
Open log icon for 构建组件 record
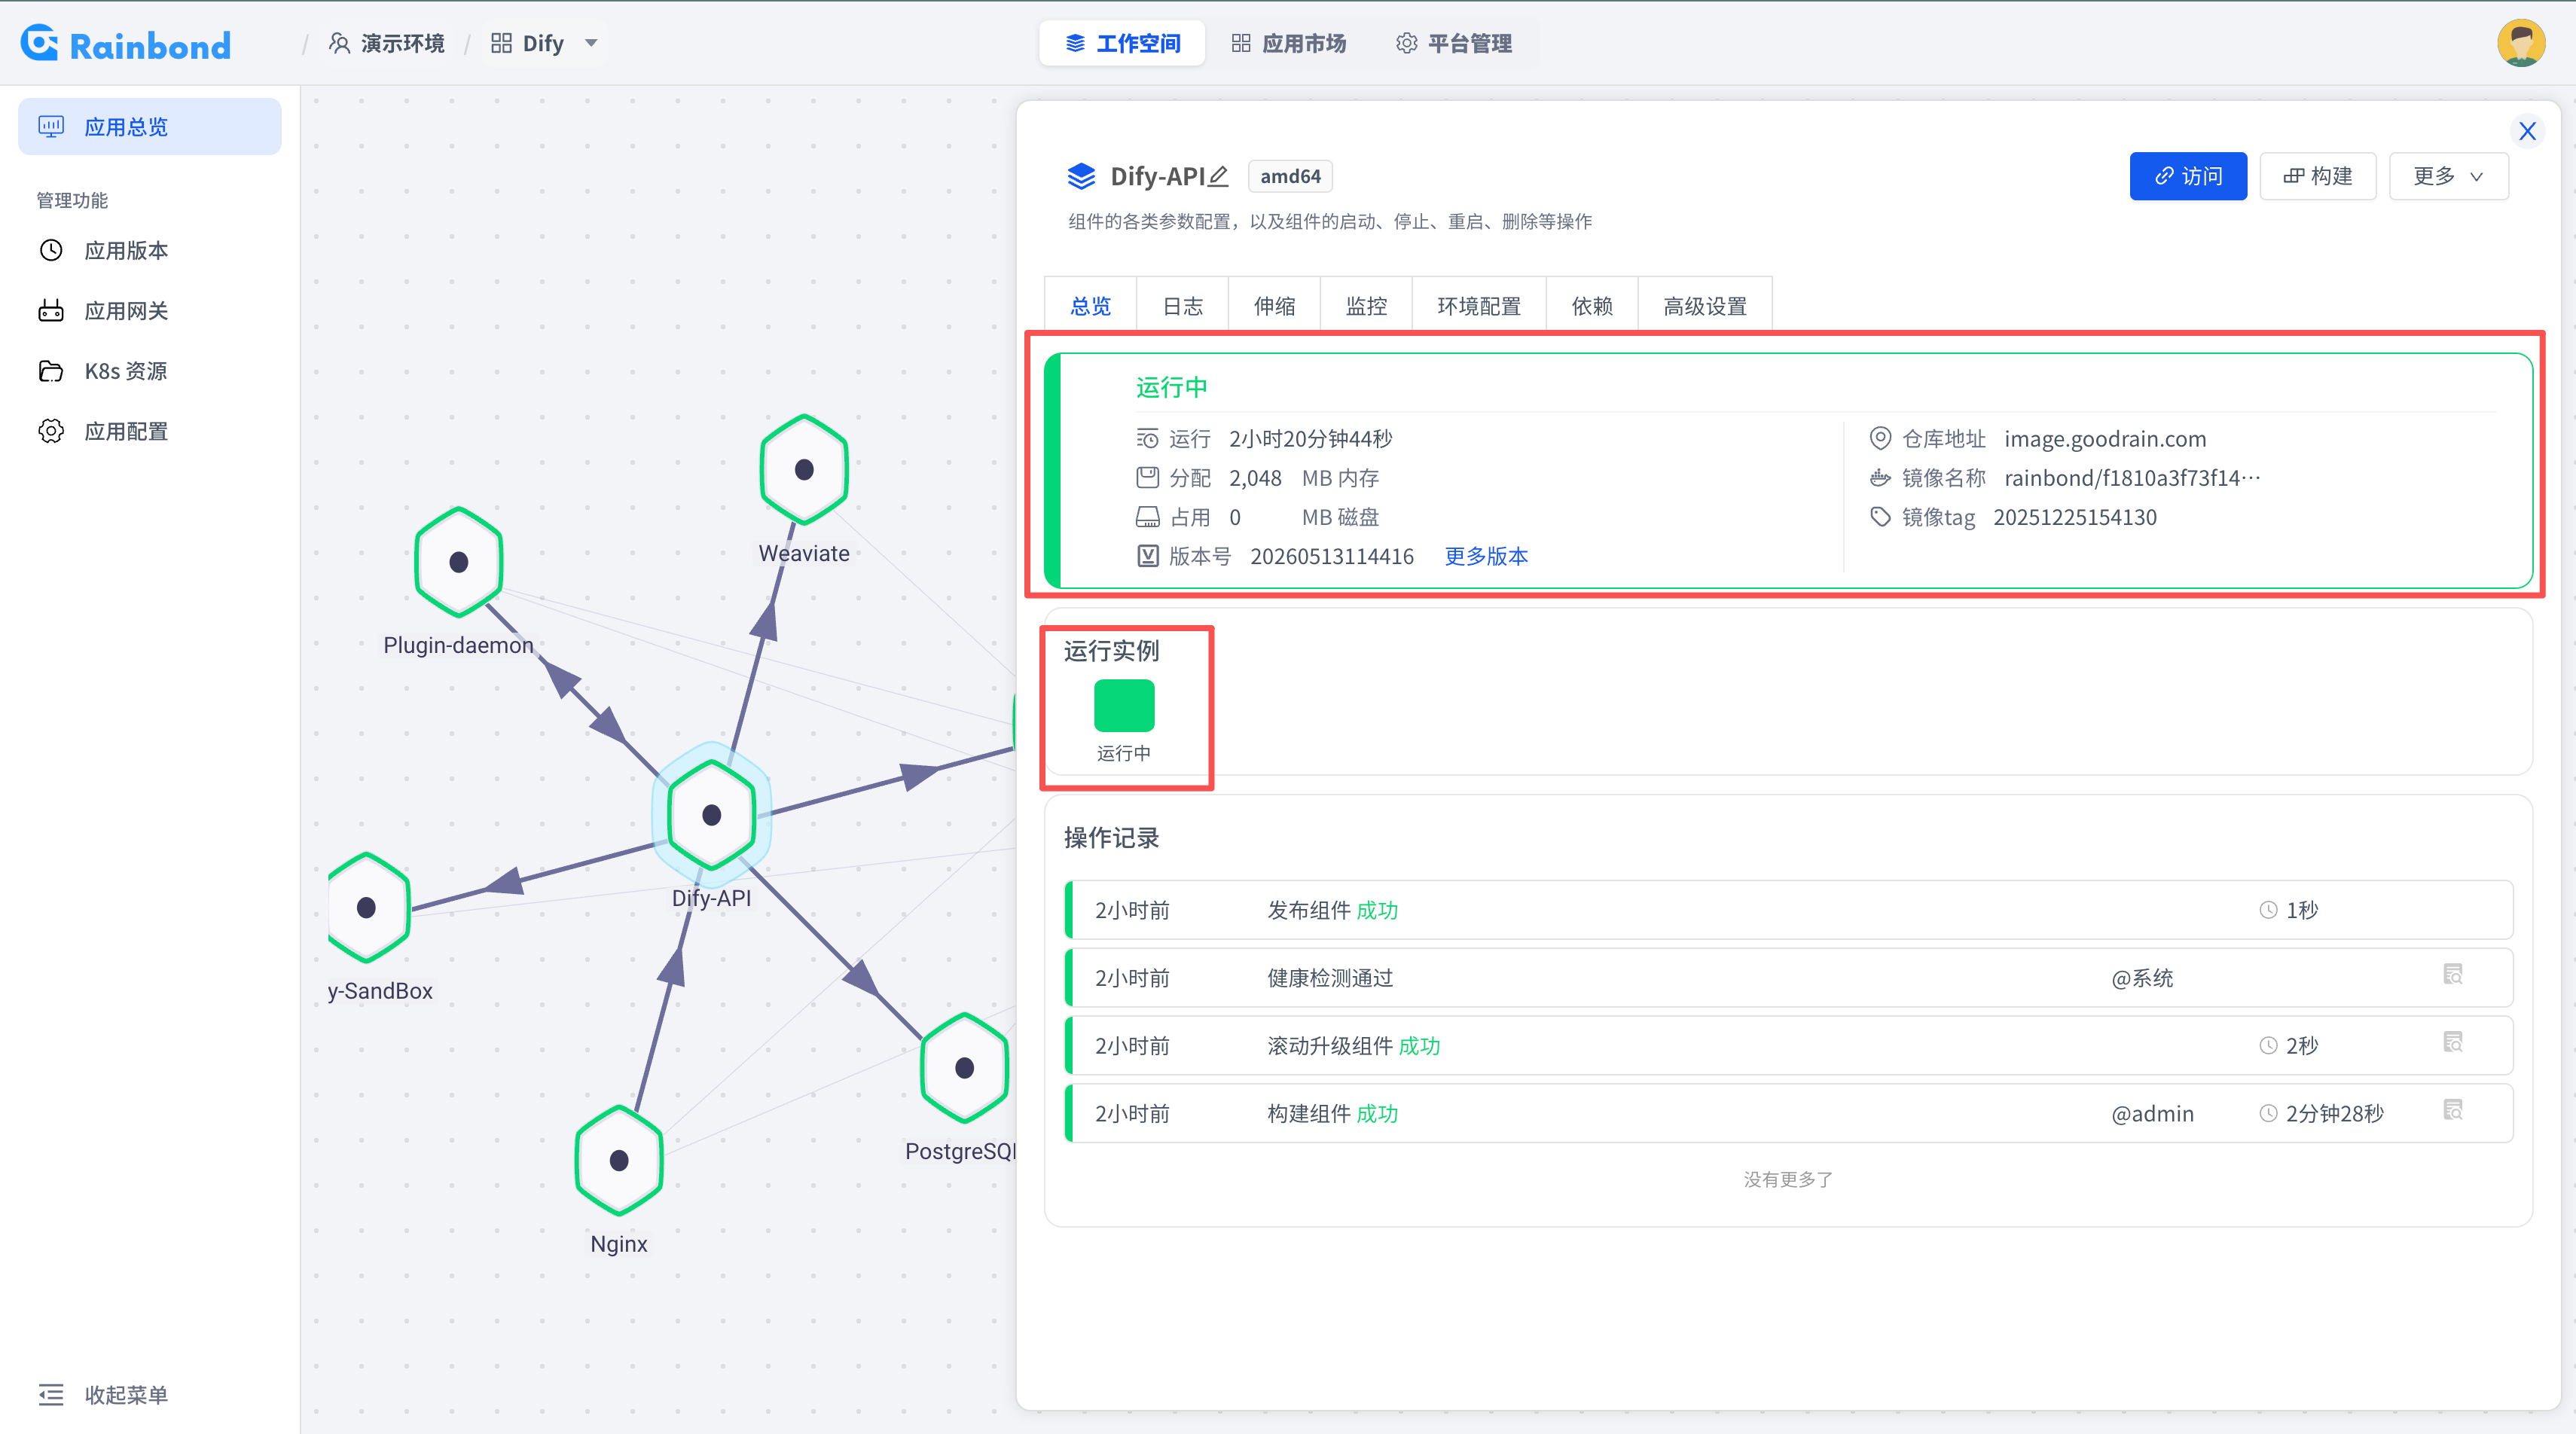2452,1110
